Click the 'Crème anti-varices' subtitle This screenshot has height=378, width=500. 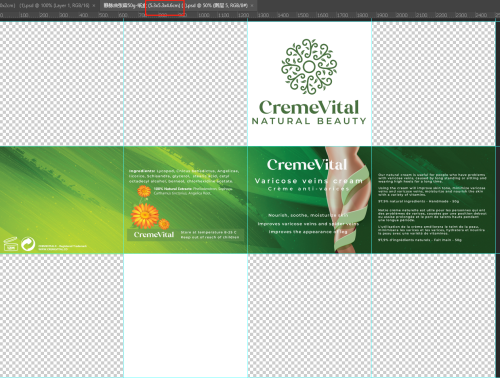coord(308,189)
